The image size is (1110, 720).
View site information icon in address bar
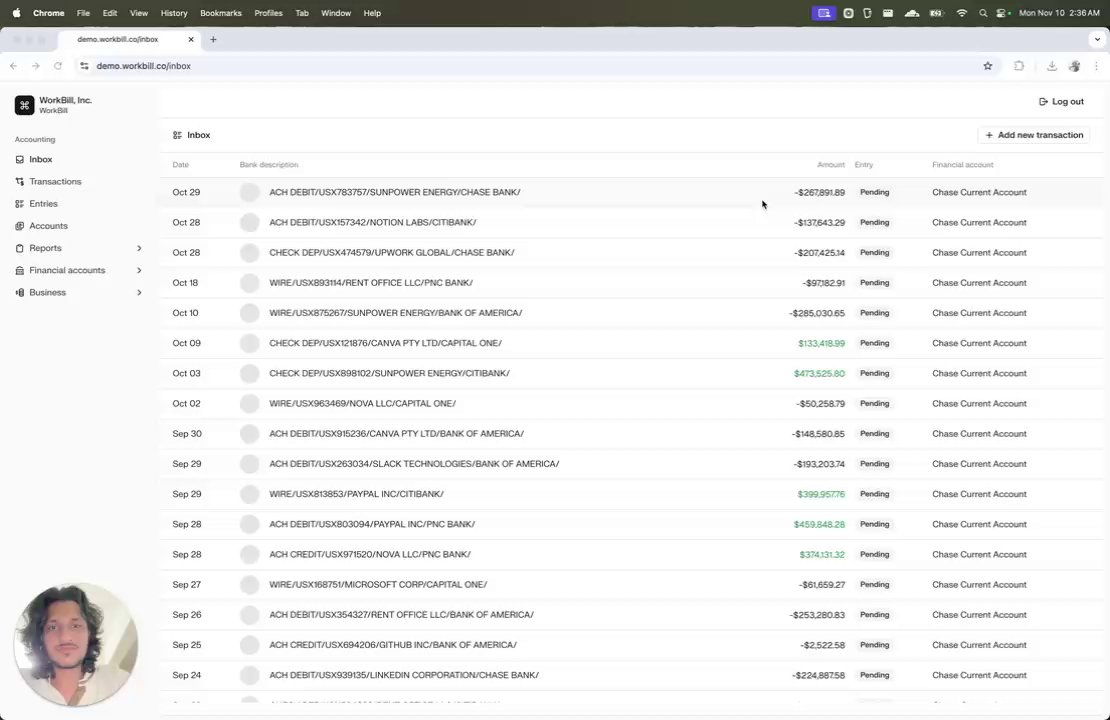click(x=84, y=66)
